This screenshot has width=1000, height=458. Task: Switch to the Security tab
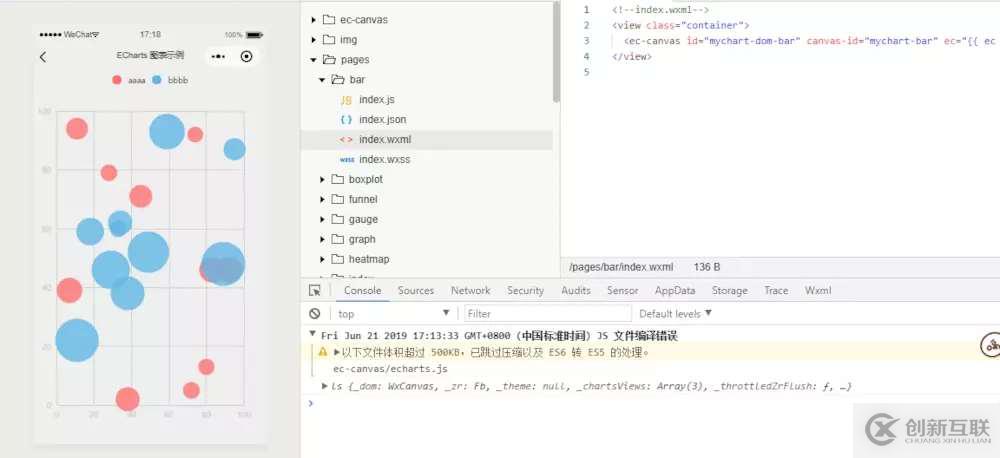(x=526, y=290)
